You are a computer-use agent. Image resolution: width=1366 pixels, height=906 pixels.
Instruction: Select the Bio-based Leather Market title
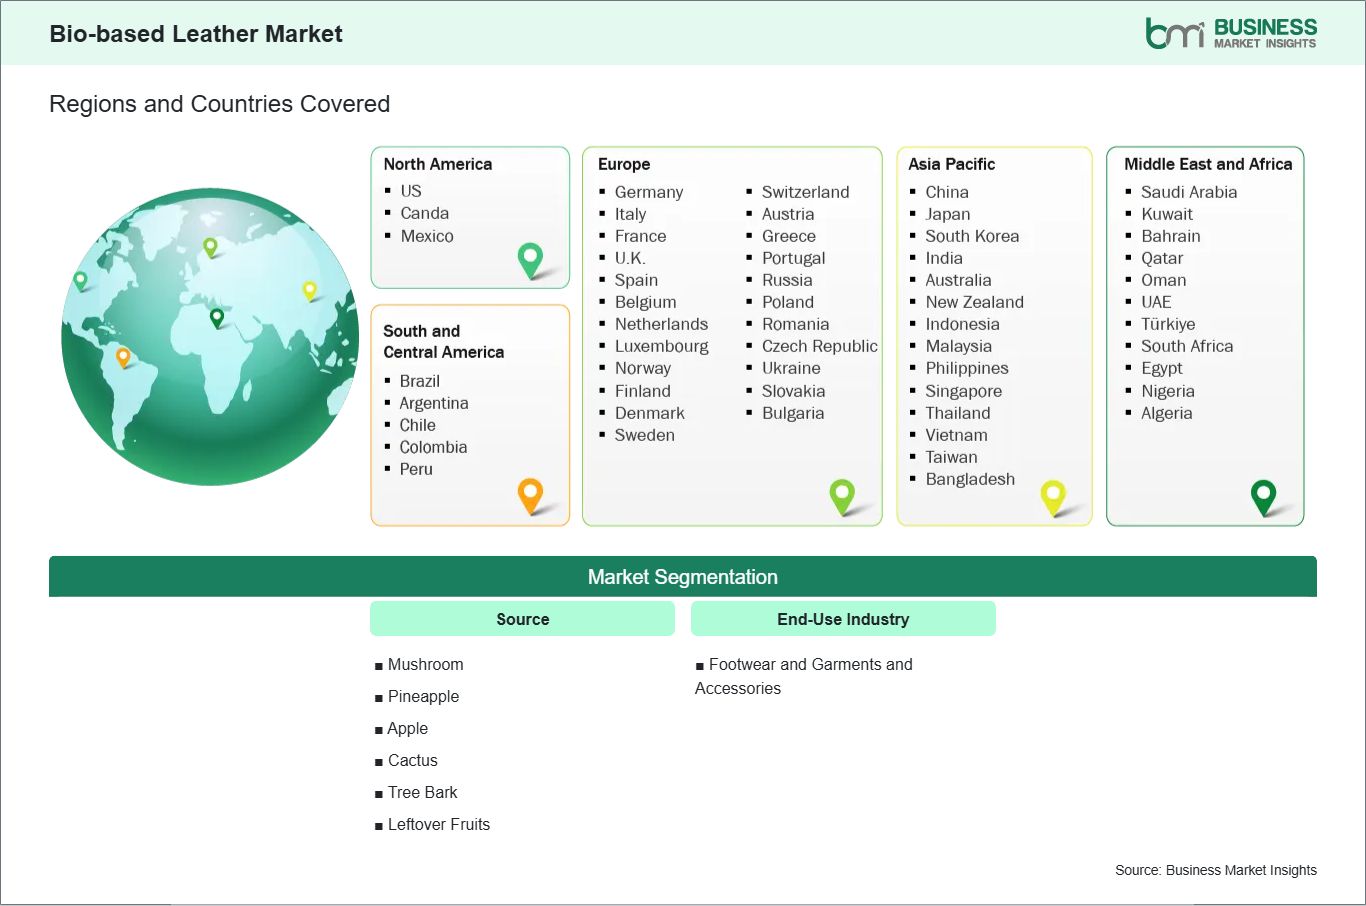196,33
